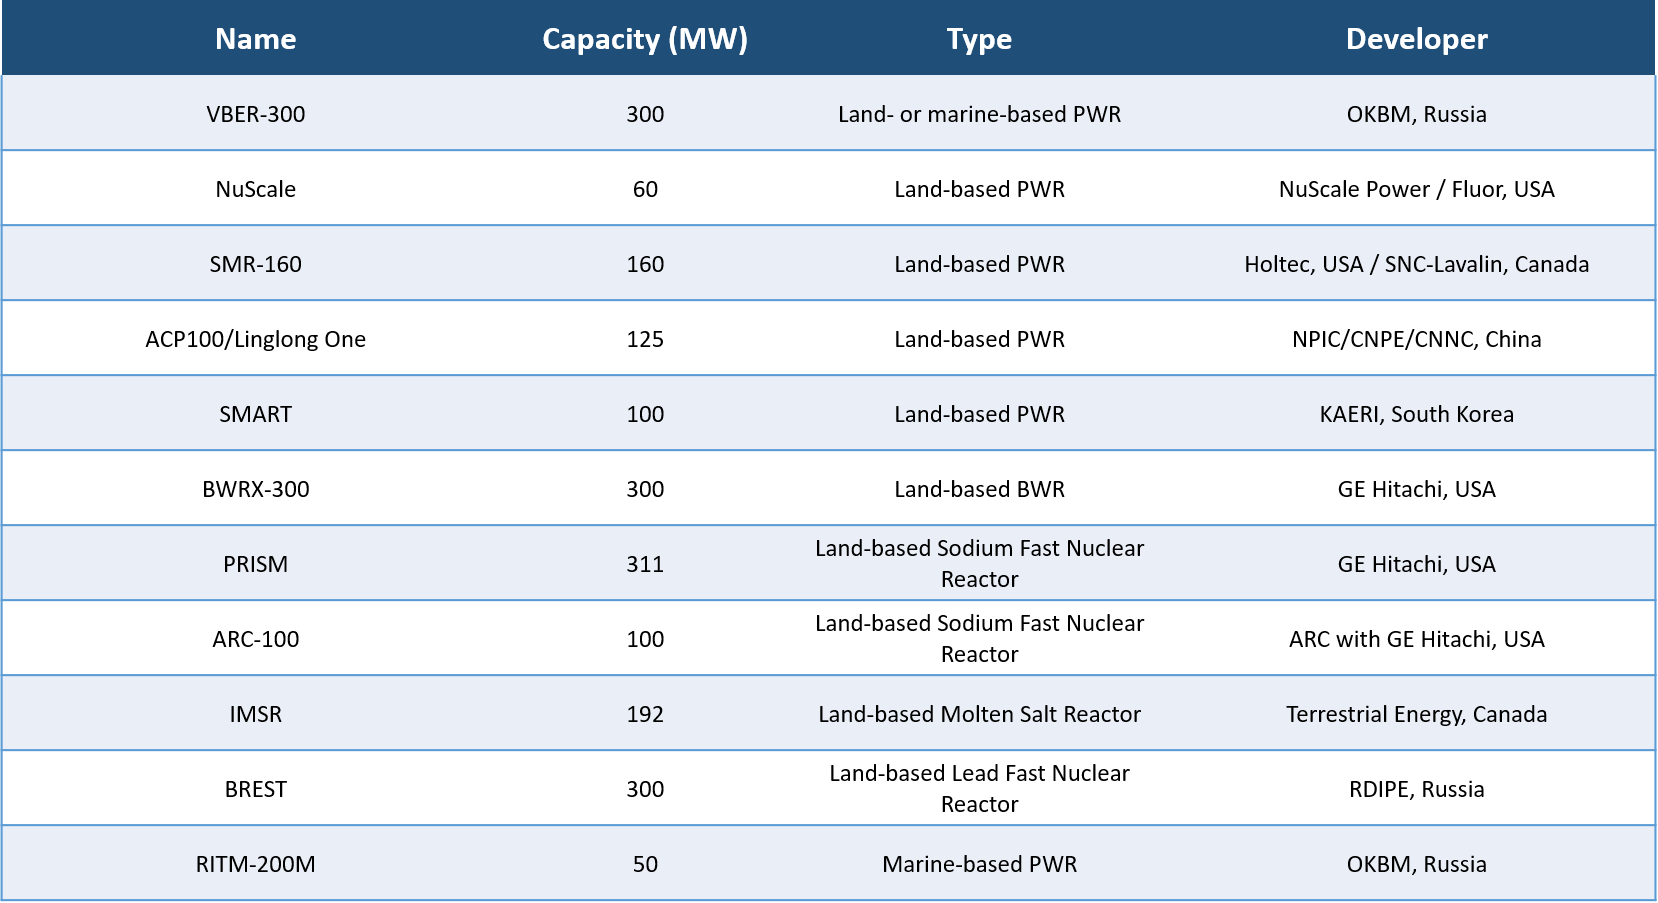Select the Terrestrial Energy, Canada developer cell
This screenshot has width=1658, height=903.
click(x=1417, y=713)
